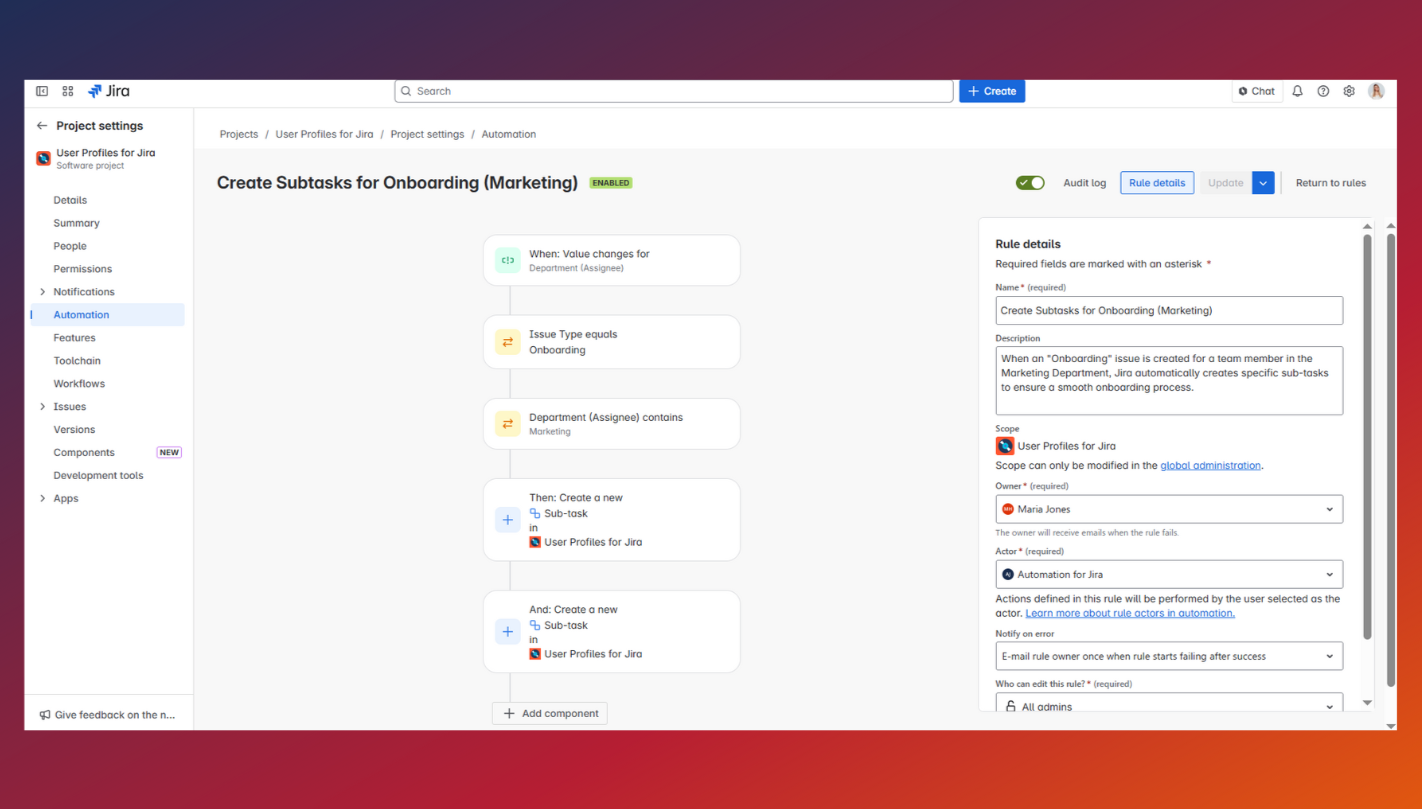Click Projects in the breadcrumb
The image size is (1422, 809).
coord(239,134)
